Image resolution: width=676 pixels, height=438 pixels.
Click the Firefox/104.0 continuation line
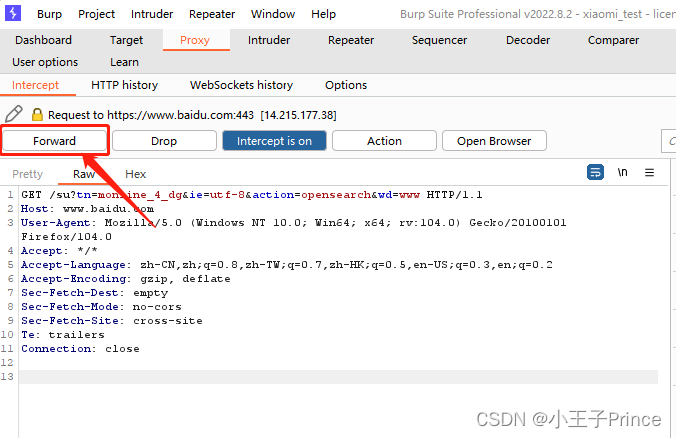tap(66, 237)
